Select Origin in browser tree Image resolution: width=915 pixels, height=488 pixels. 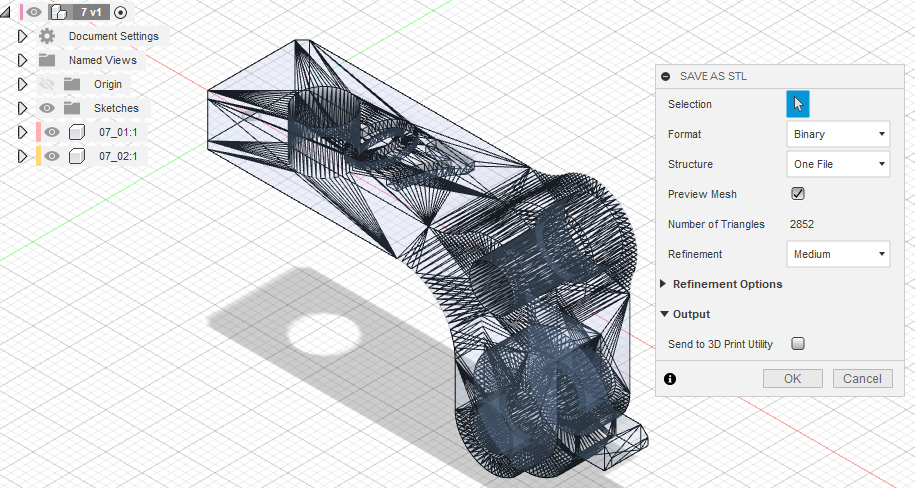click(108, 84)
